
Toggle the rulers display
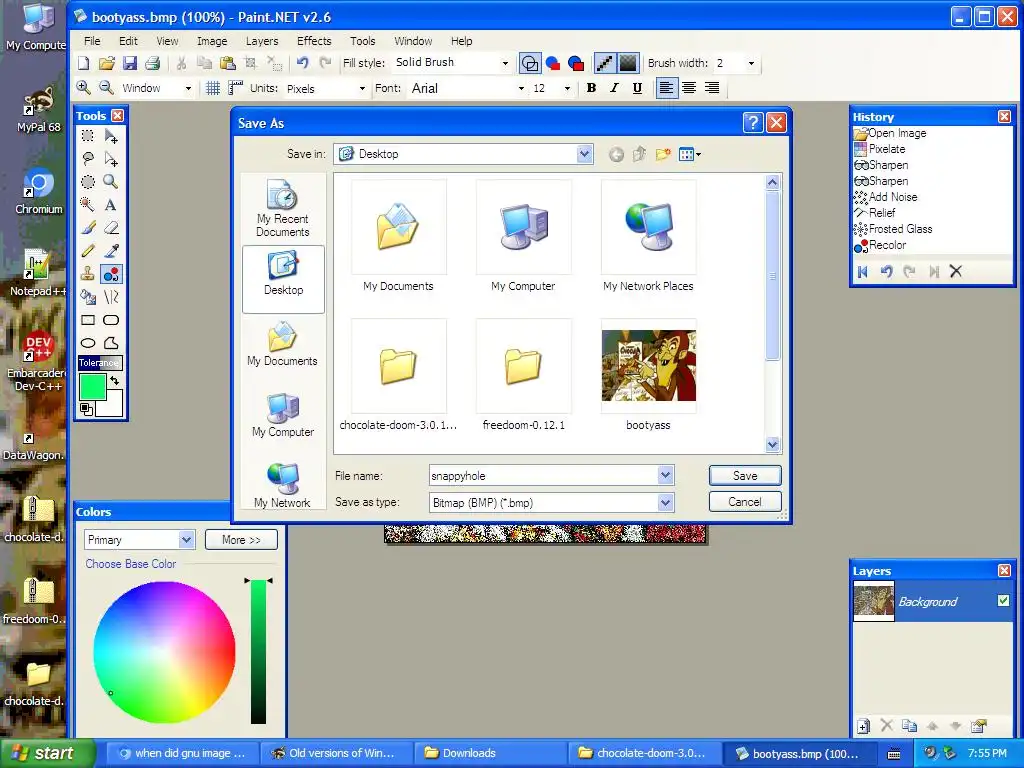(236, 88)
